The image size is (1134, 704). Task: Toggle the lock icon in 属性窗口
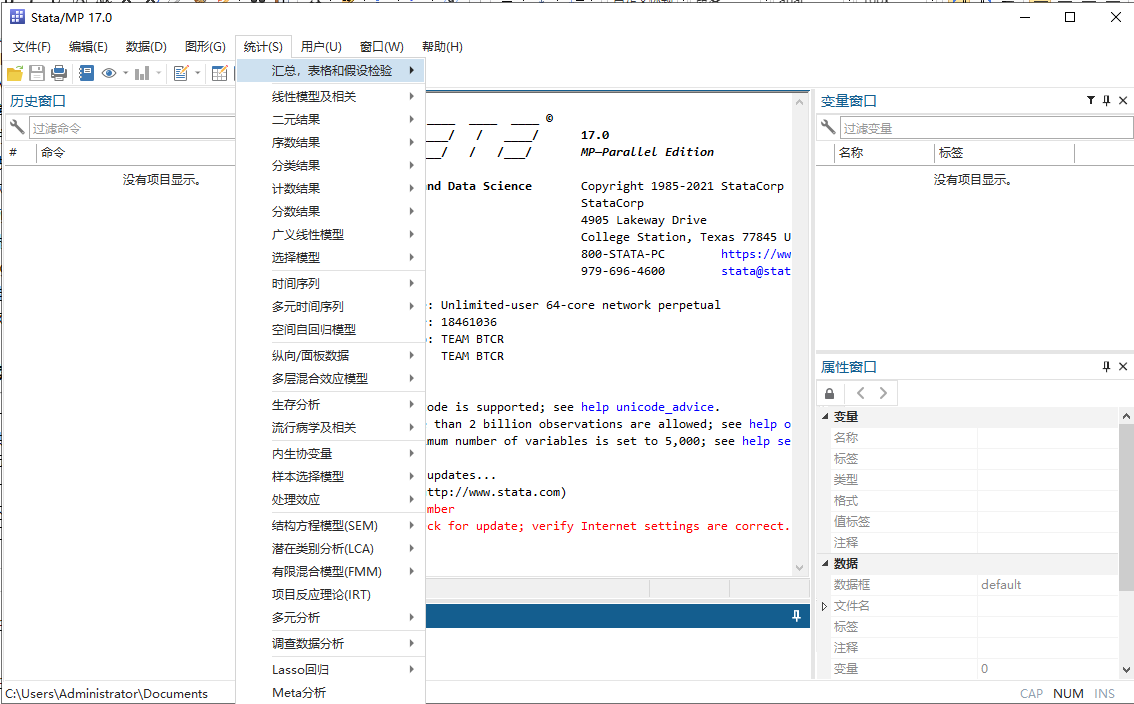(832, 393)
